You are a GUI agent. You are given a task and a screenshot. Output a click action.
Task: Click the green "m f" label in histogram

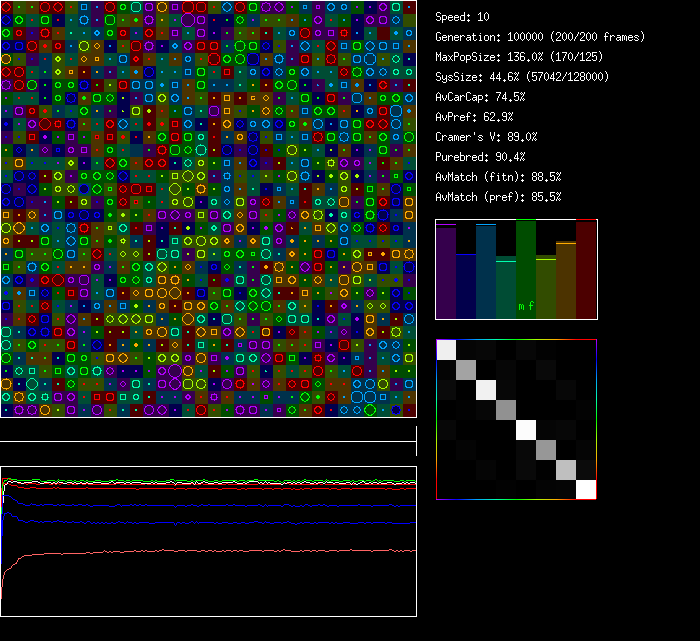[x=525, y=306]
